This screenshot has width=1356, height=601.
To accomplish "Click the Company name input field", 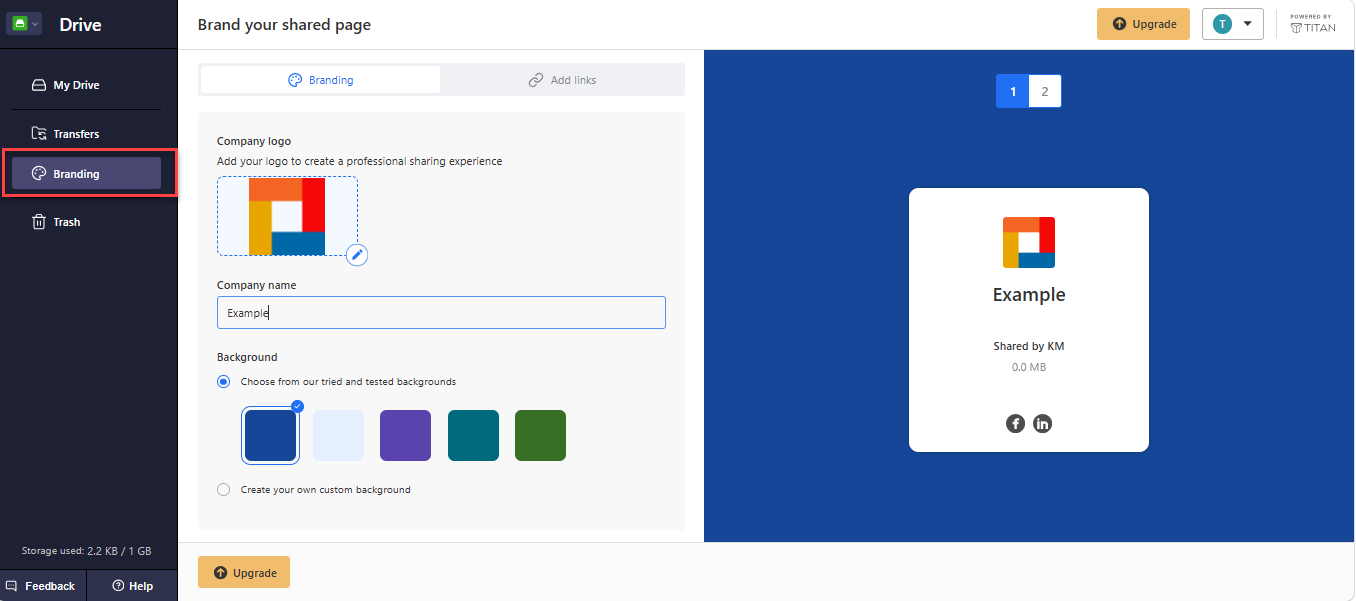I will tap(441, 313).
